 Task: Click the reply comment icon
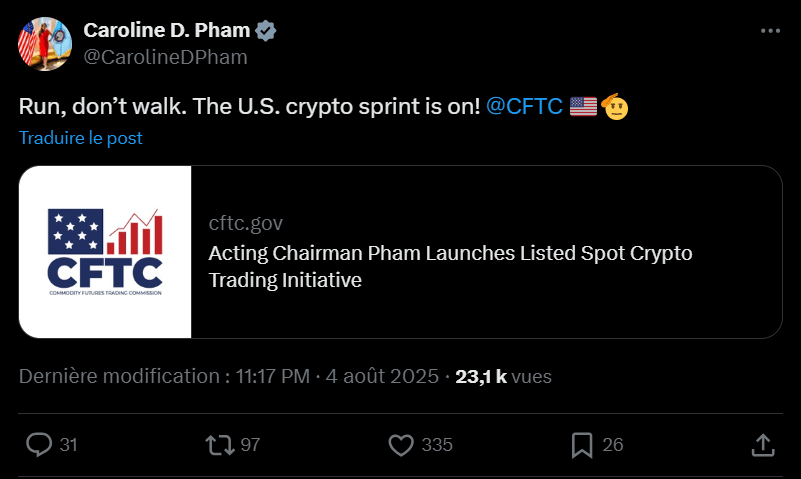pos(39,444)
